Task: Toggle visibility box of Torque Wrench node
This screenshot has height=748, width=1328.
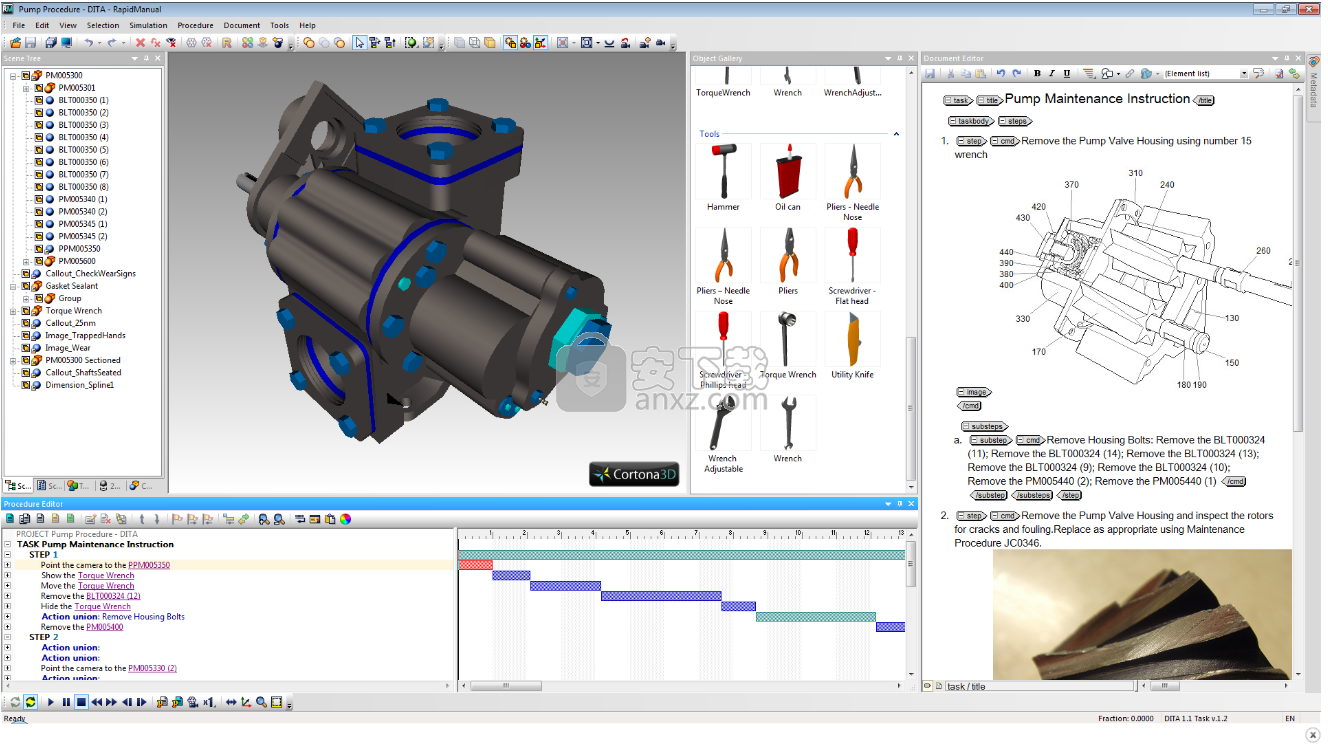Action: (26, 311)
